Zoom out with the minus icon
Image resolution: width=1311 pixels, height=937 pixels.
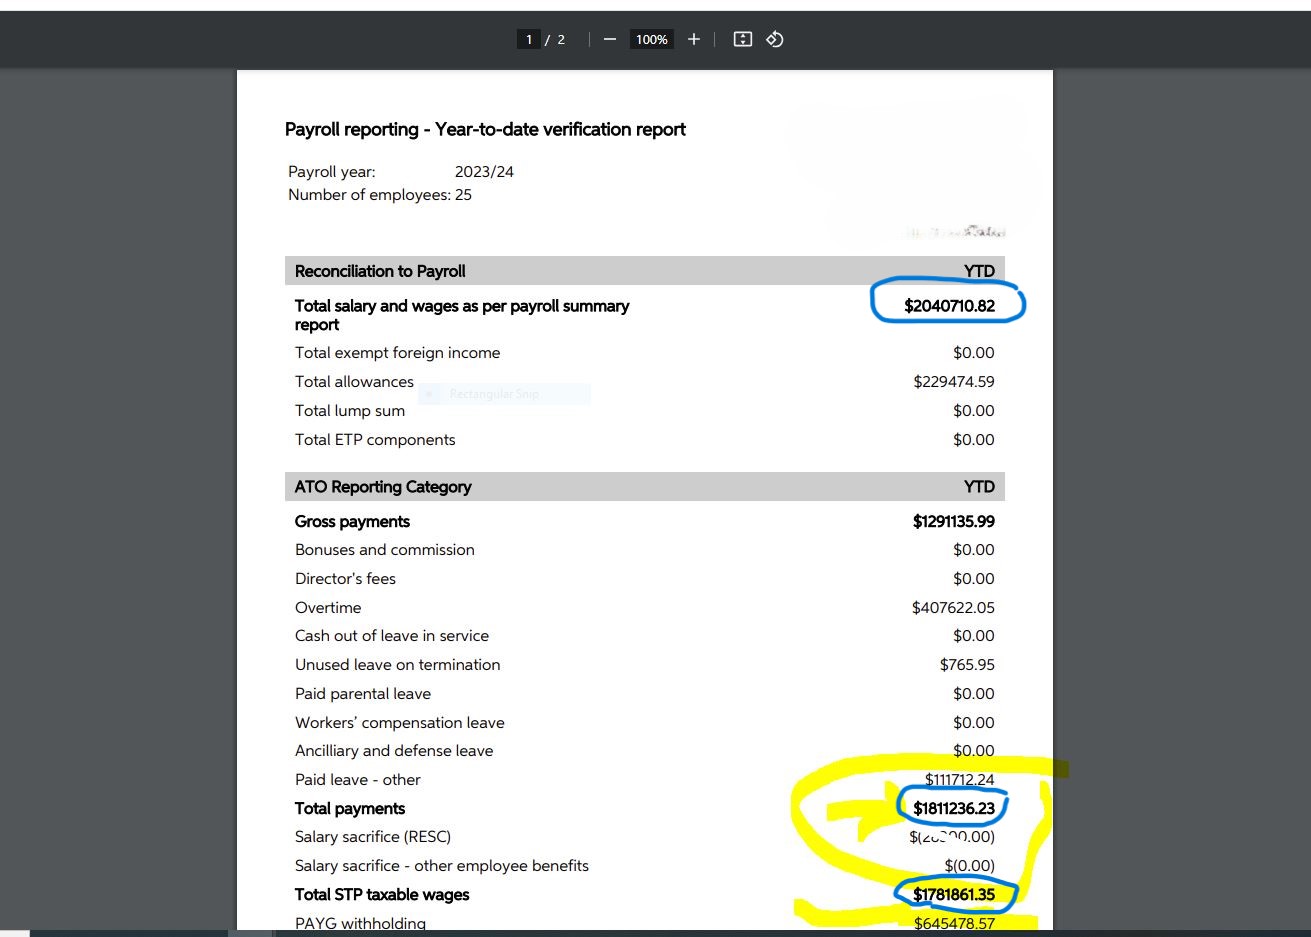609,39
